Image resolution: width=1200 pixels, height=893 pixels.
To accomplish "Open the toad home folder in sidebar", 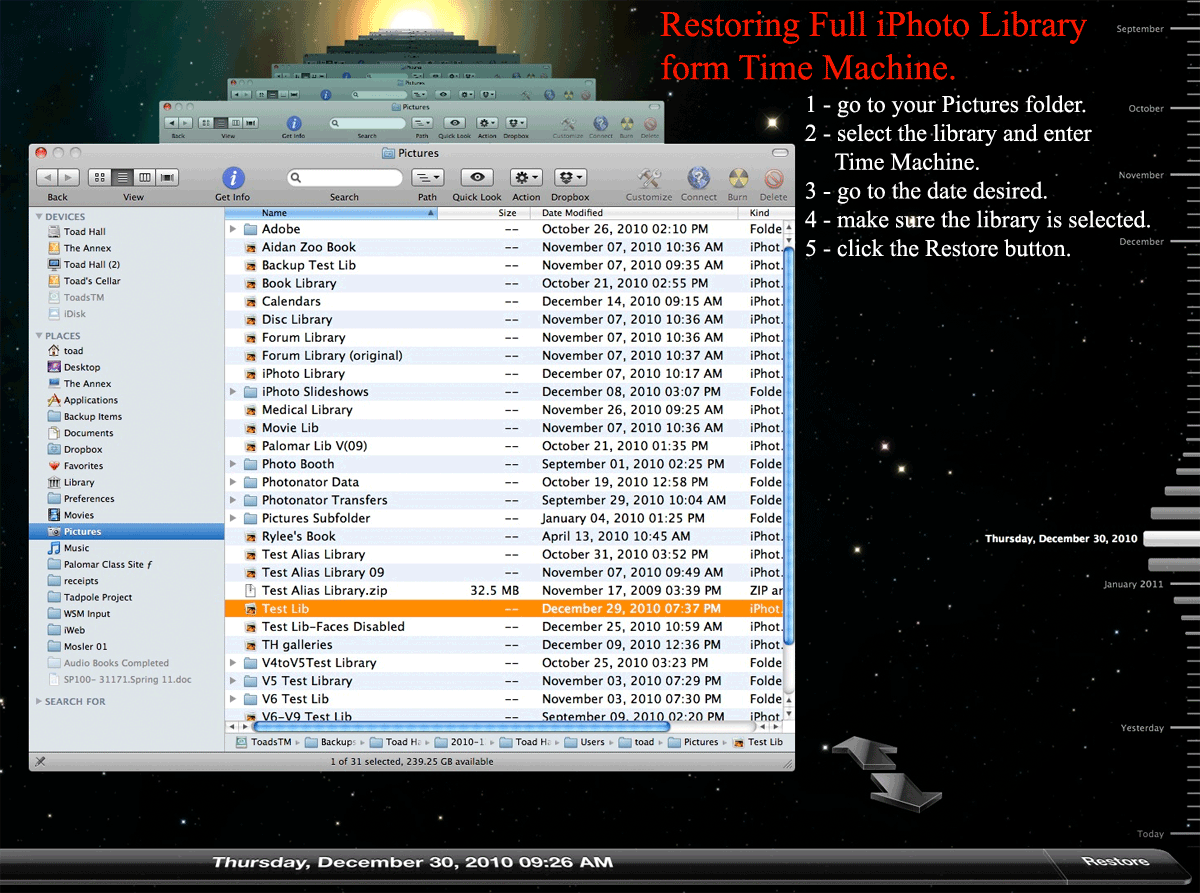I will click(x=73, y=351).
